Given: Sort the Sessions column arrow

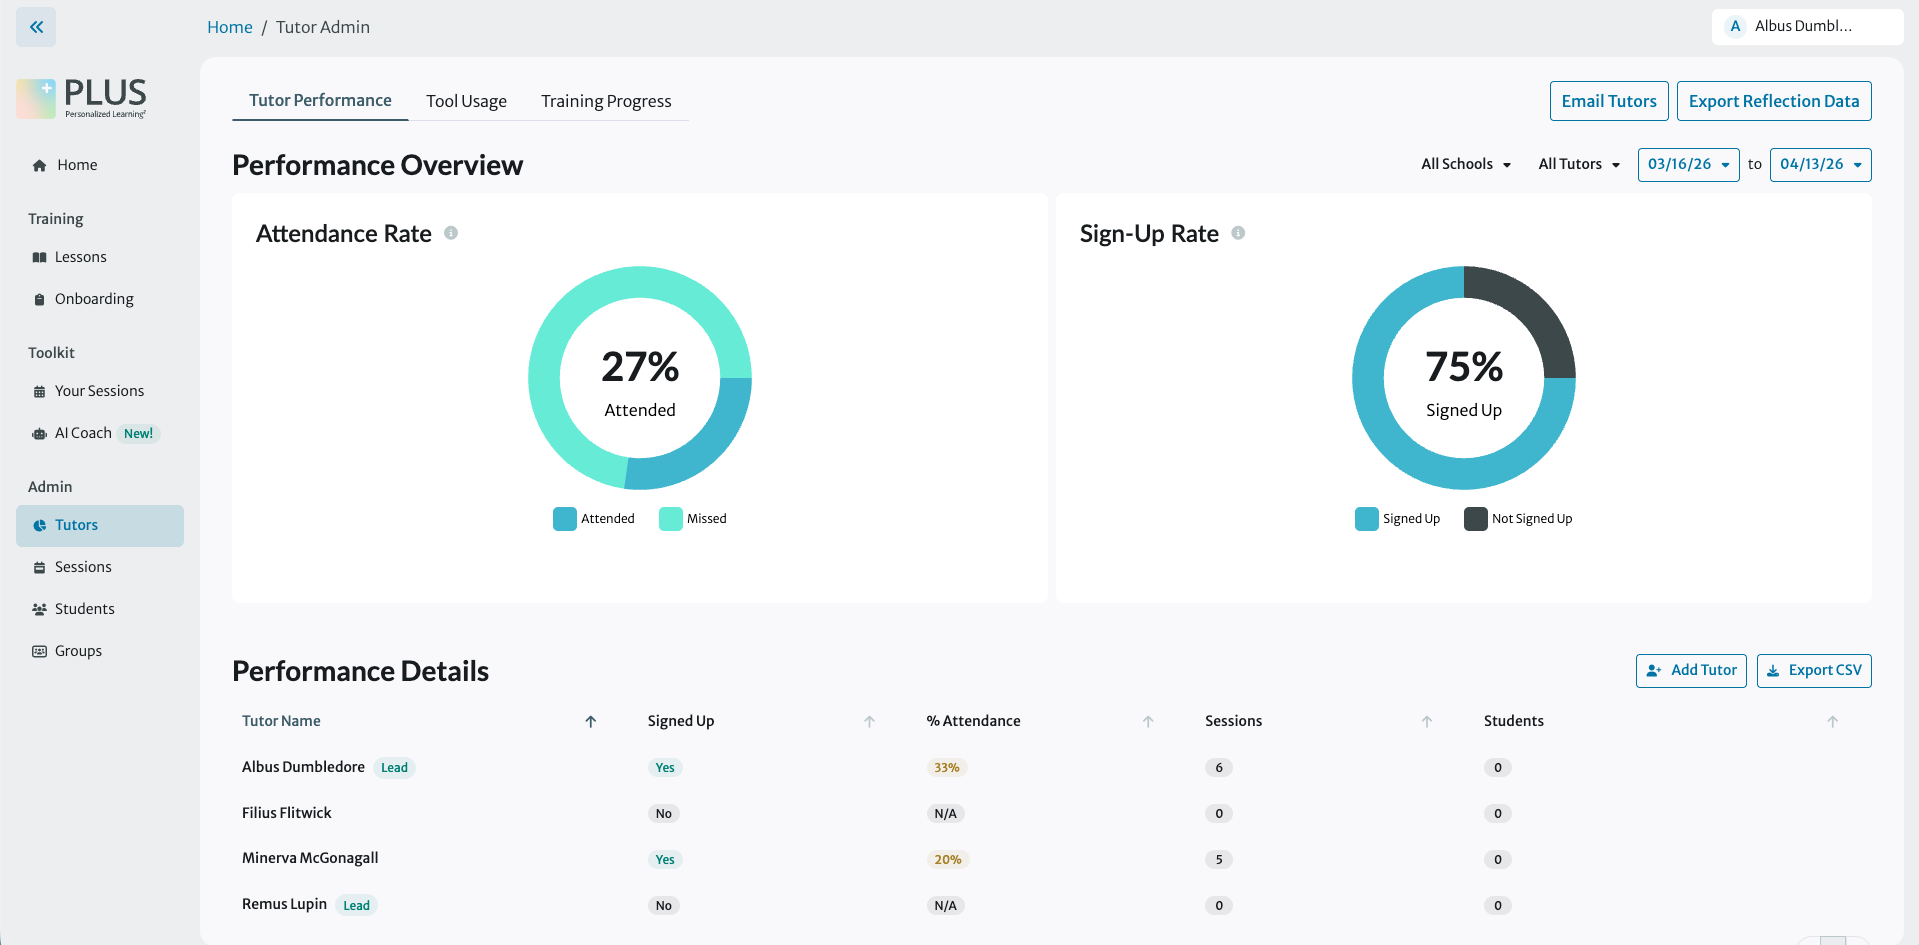Looking at the screenshot, I should point(1427,721).
